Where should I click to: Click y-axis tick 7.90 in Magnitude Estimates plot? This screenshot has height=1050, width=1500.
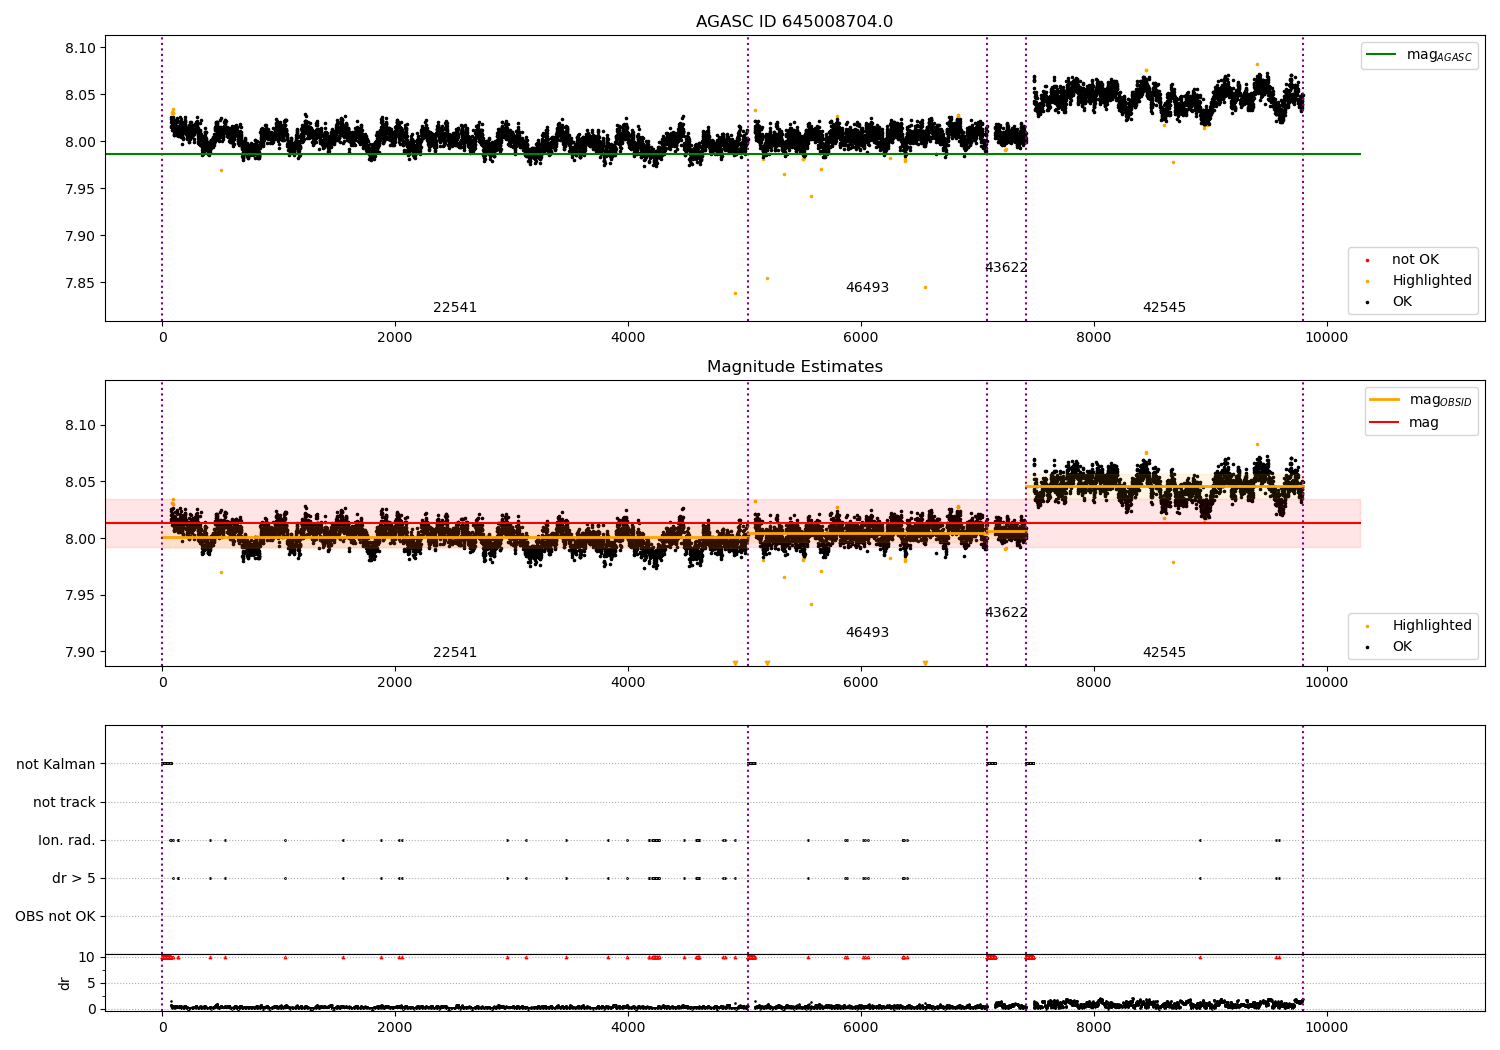78,653
